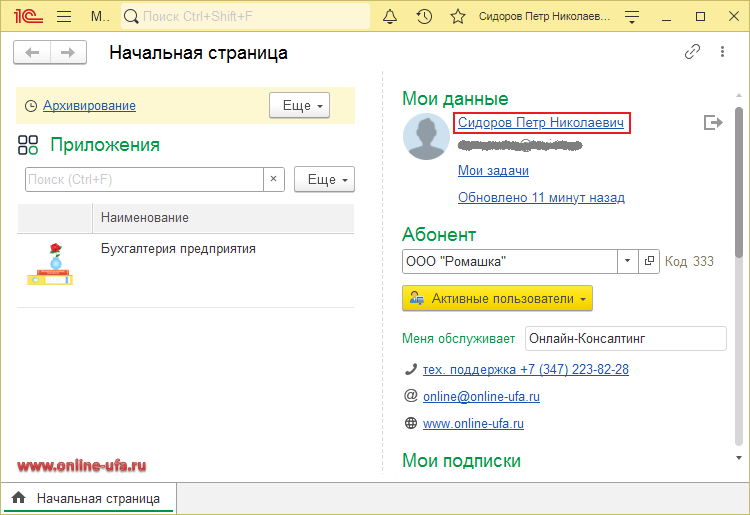Click the back navigation arrow
This screenshot has width=750, height=515.
[34, 53]
